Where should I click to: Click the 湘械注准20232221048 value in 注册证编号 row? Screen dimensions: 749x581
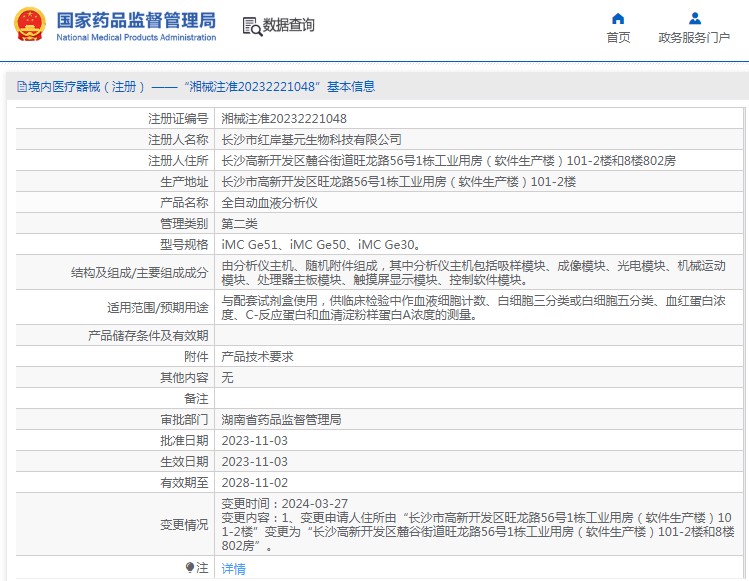pyautogui.click(x=284, y=118)
